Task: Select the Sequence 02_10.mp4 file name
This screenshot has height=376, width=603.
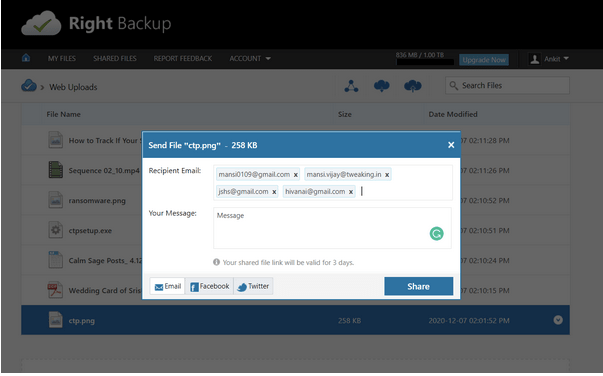Action: pos(104,170)
